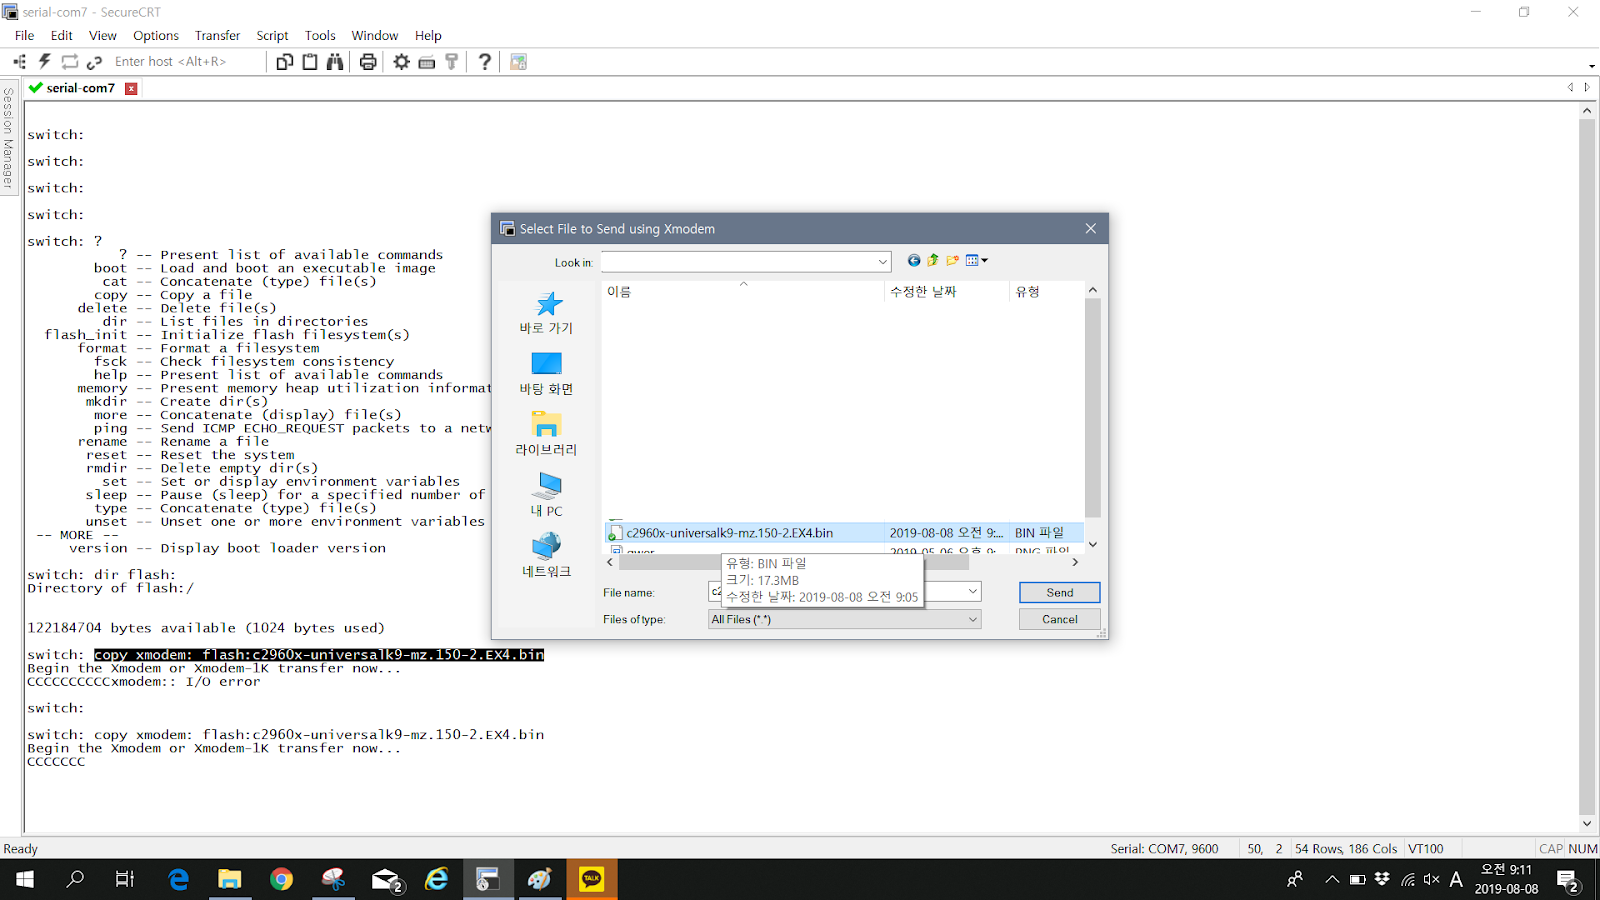
Task: Open the Script menu
Action: pos(272,35)
